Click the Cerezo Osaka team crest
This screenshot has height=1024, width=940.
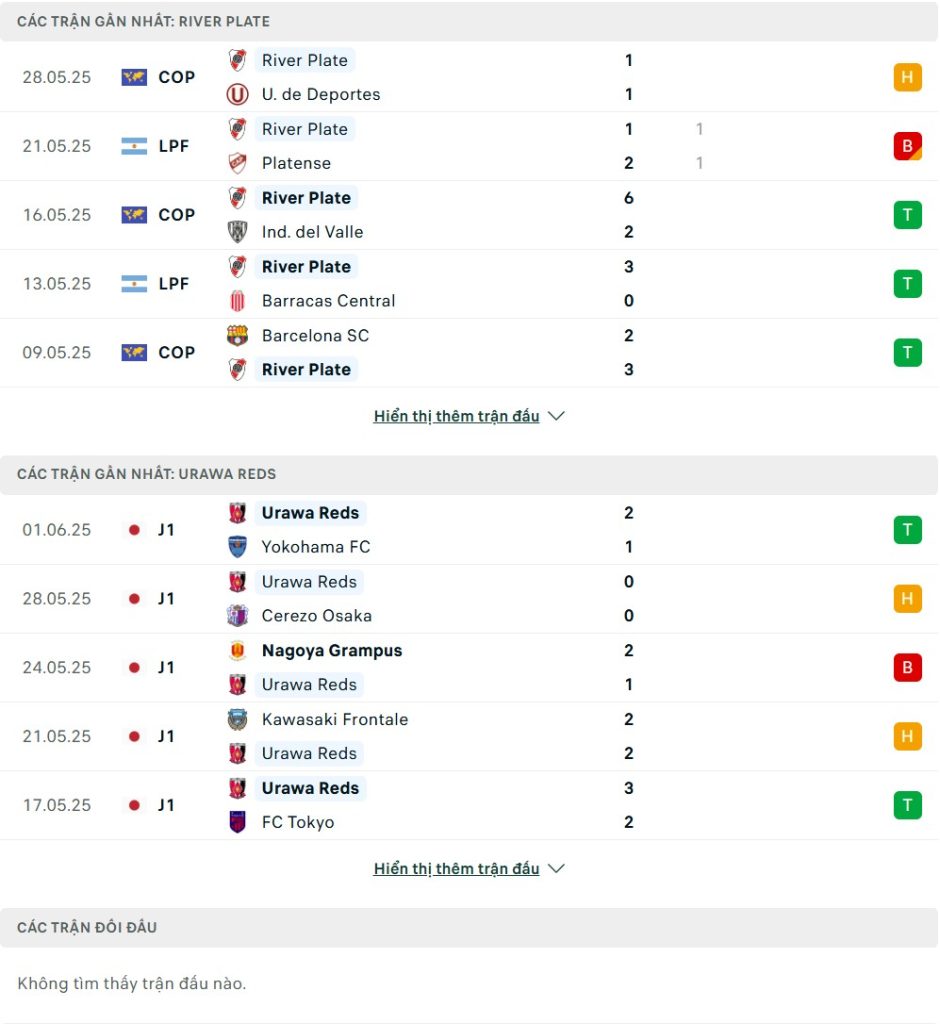pos(237,616)
